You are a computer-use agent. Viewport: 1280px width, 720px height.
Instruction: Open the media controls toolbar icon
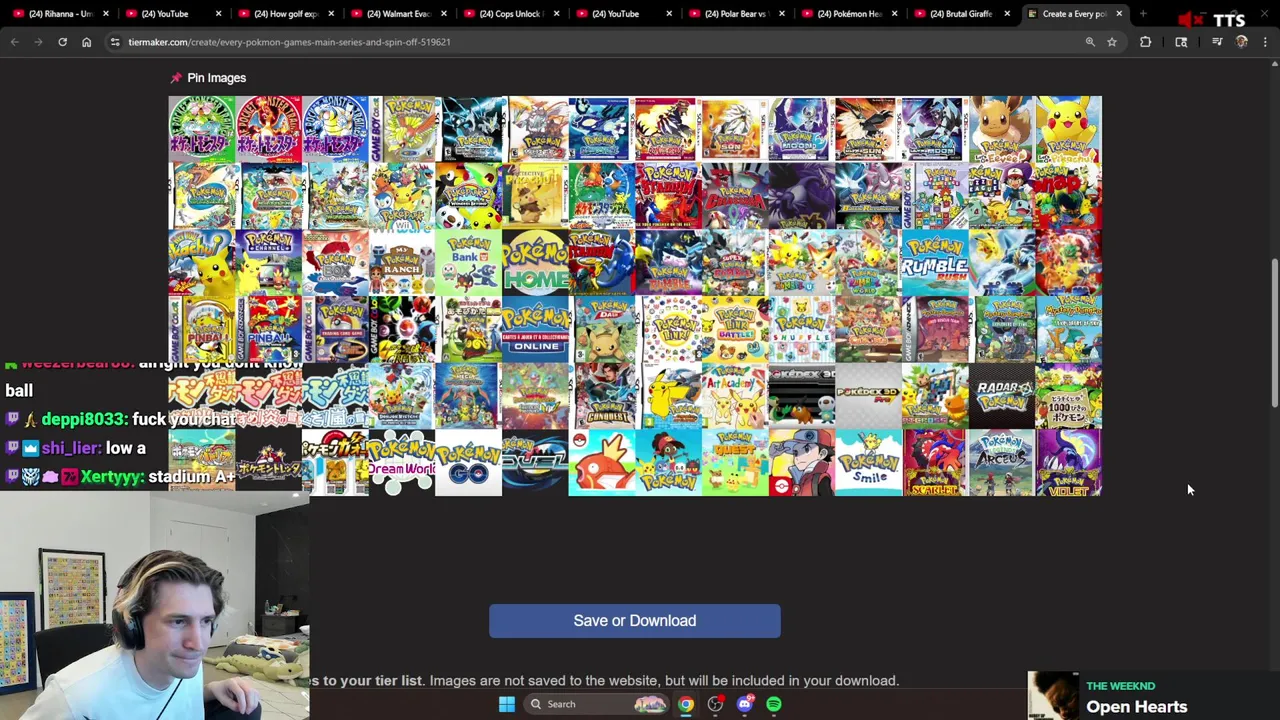[x=1217, y=42]
